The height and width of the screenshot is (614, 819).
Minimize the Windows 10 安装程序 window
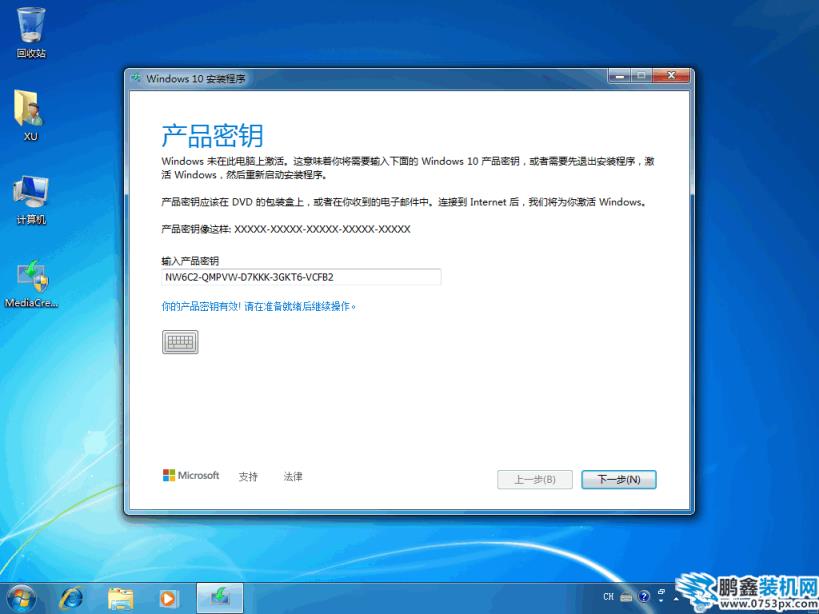(619, 76)
